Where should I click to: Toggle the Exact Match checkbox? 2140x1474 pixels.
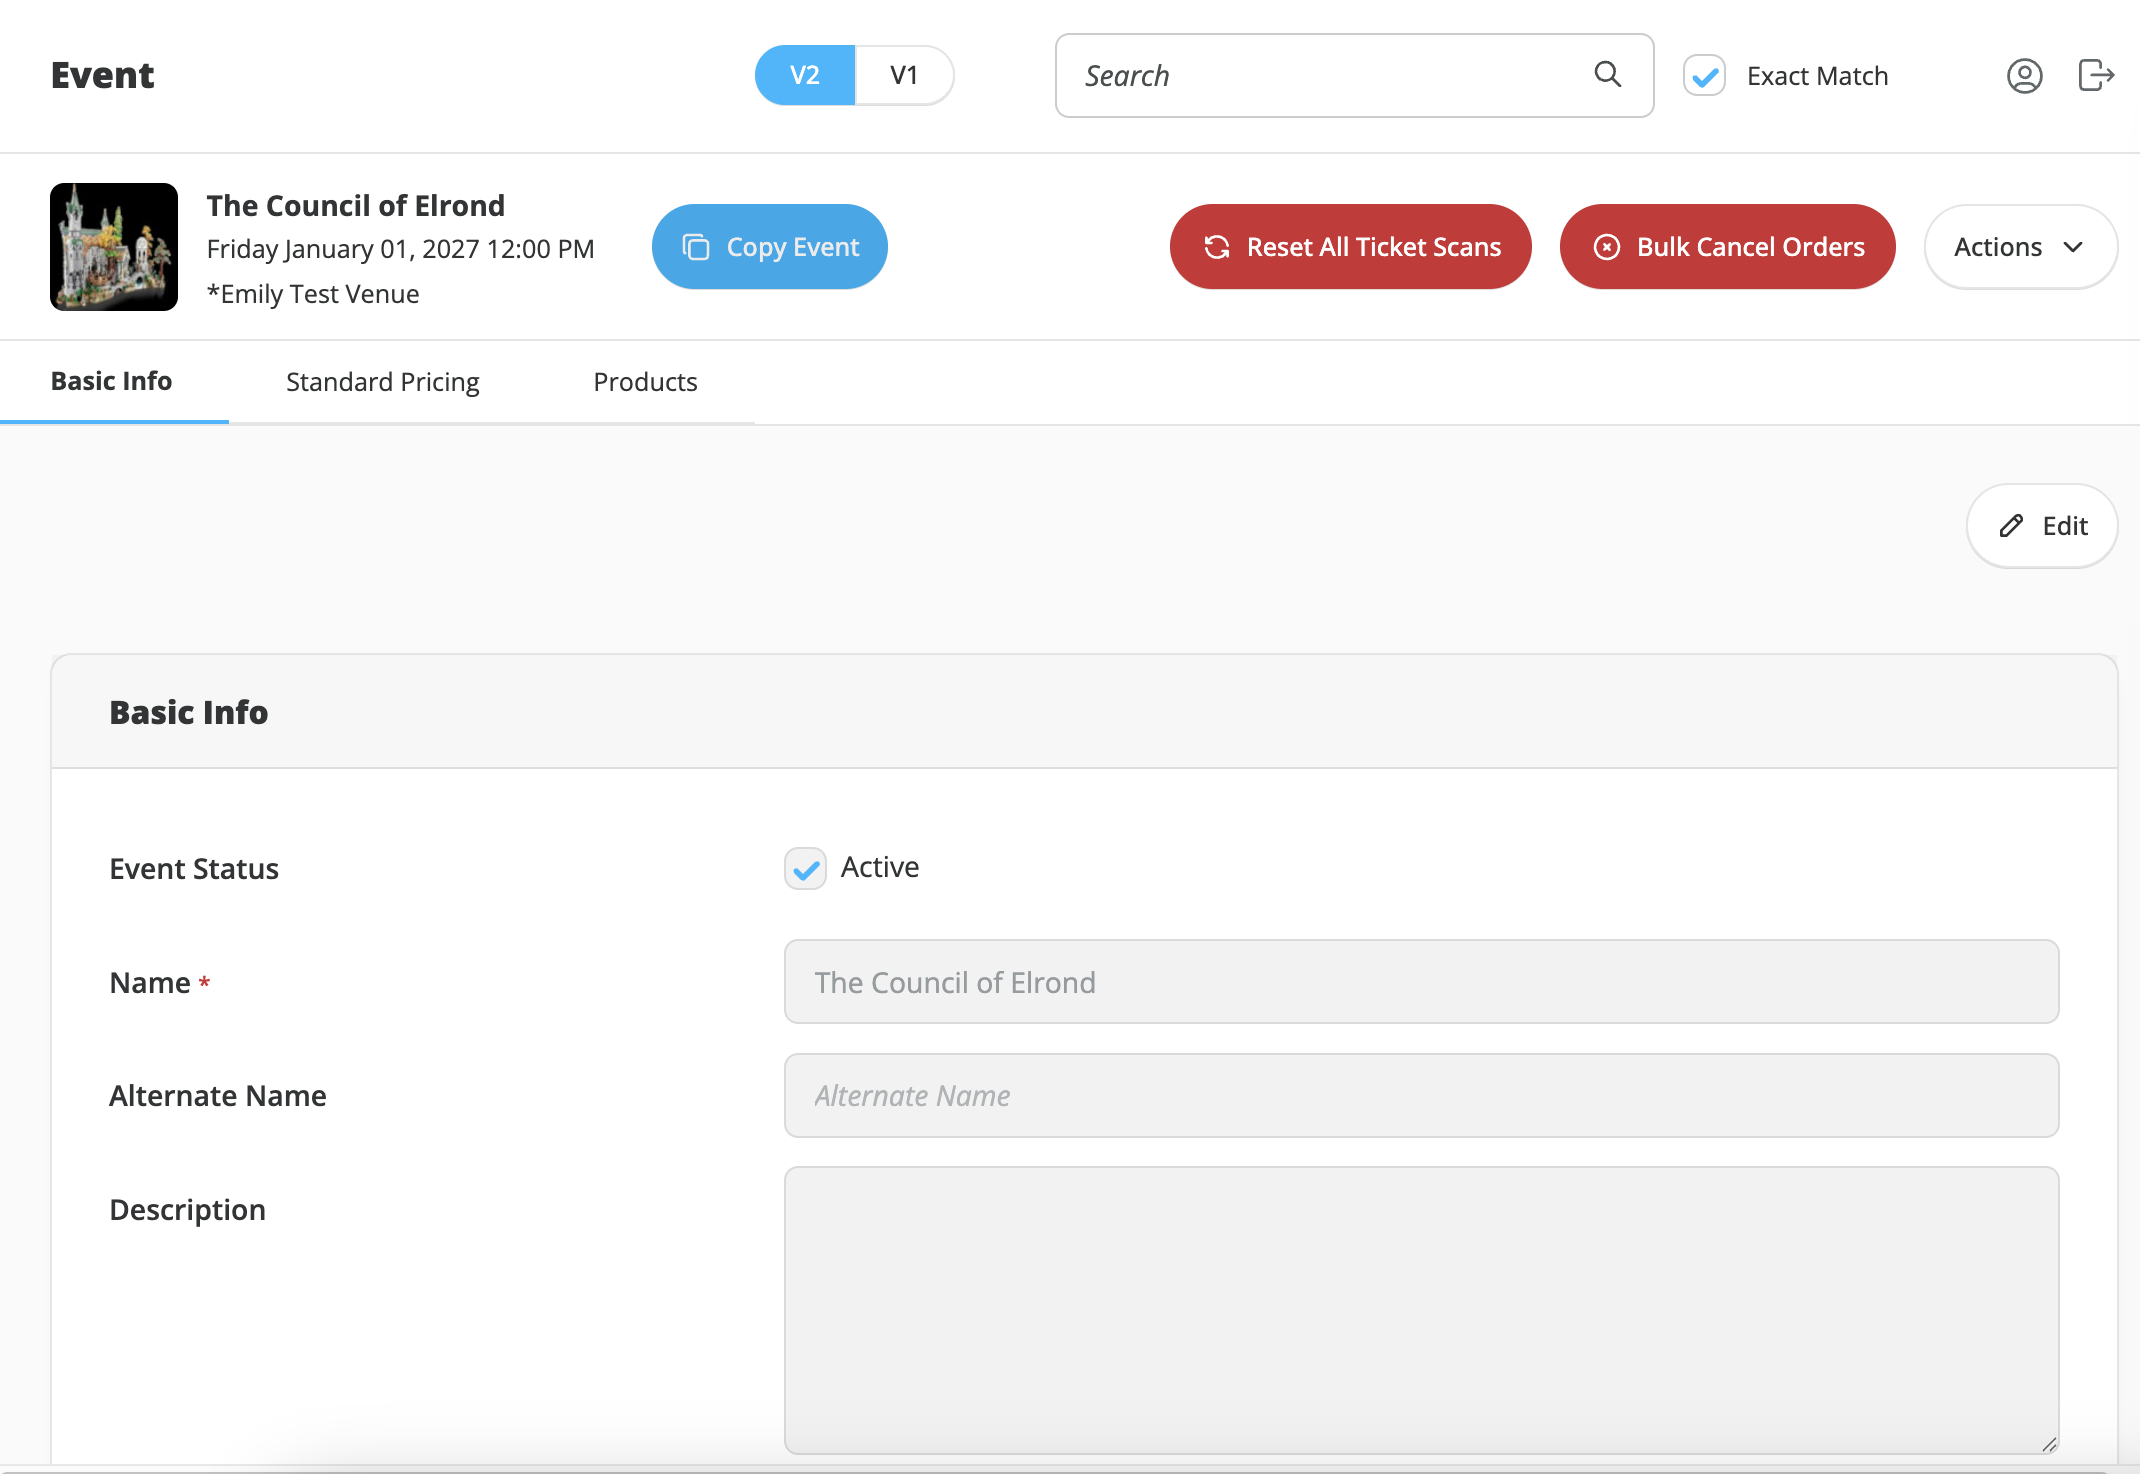(1704, 76)
